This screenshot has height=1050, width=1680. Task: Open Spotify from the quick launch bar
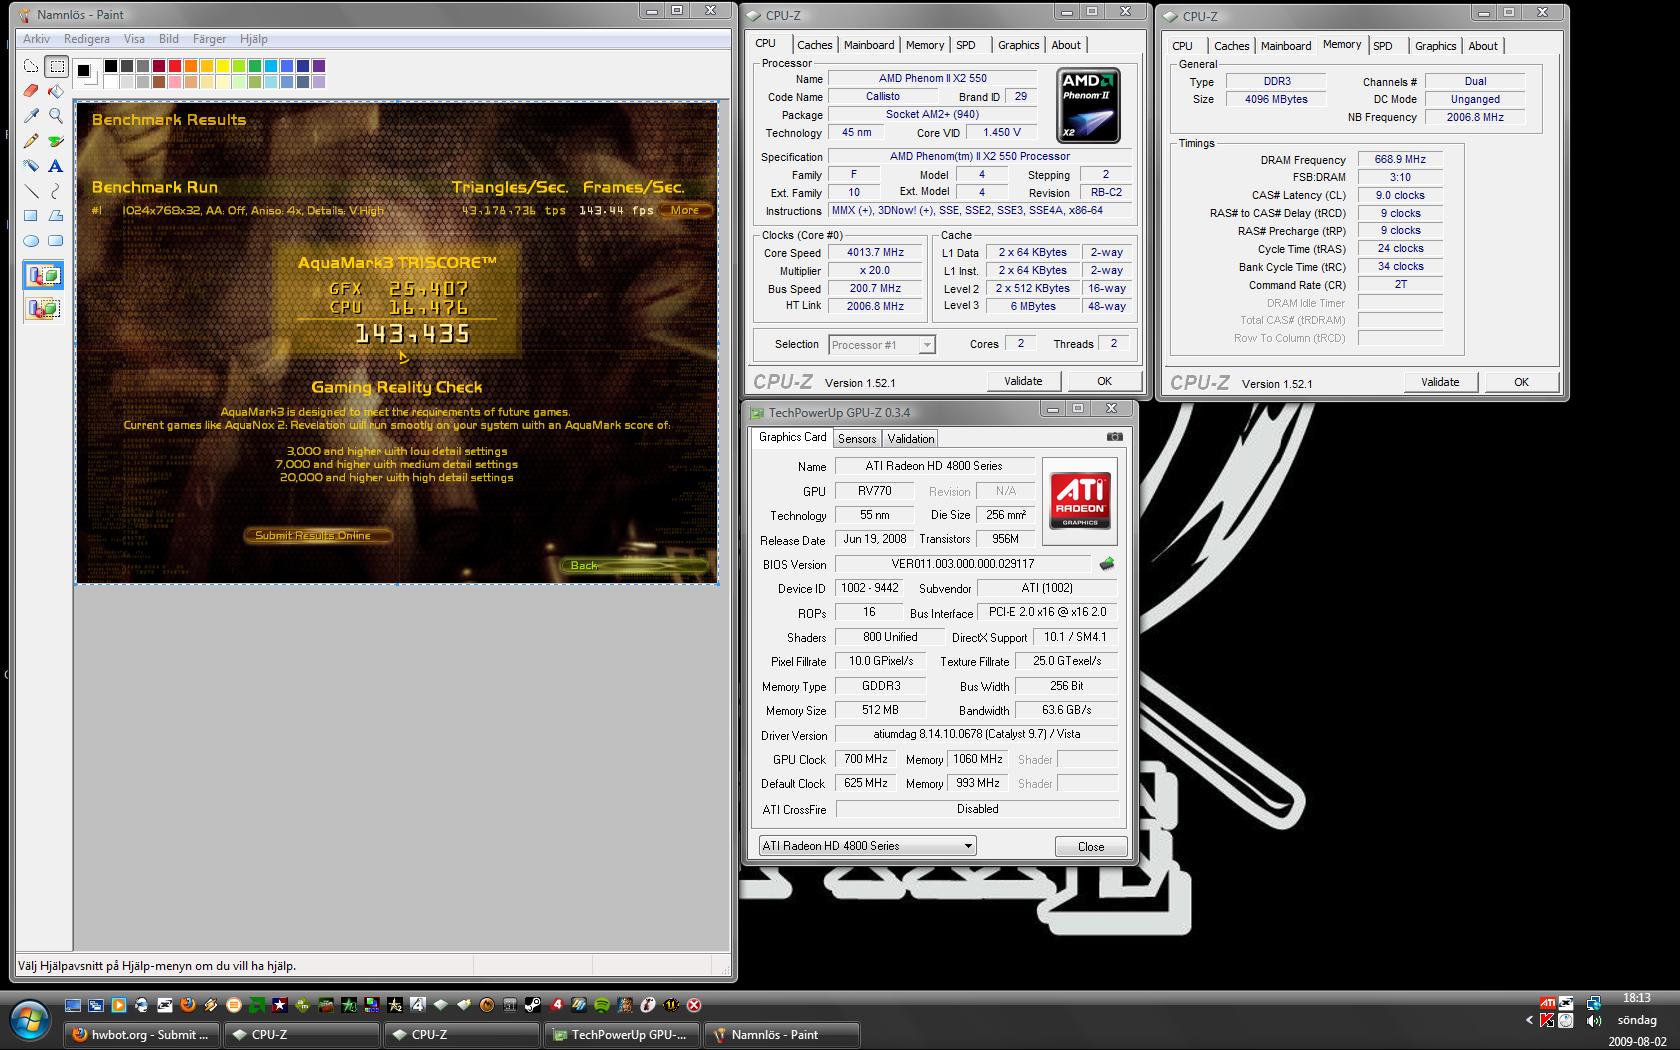(602, 1005)
